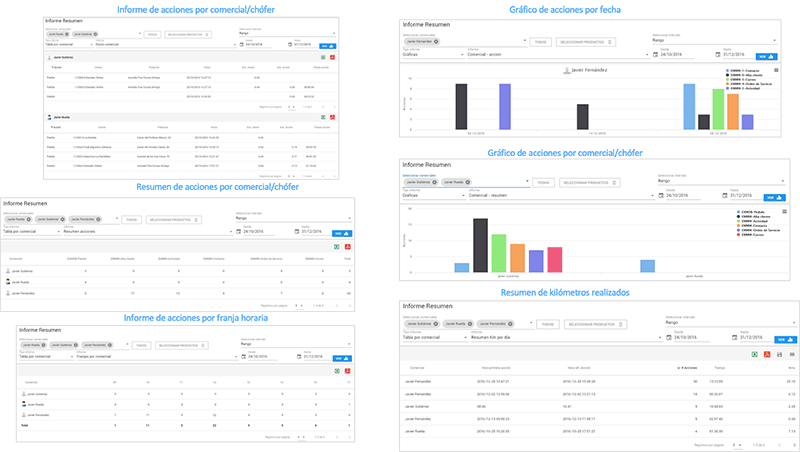
Task: Remove Javier Rueda chip in Gráfico por comercial/chófer panel
Action: point(467,182)
